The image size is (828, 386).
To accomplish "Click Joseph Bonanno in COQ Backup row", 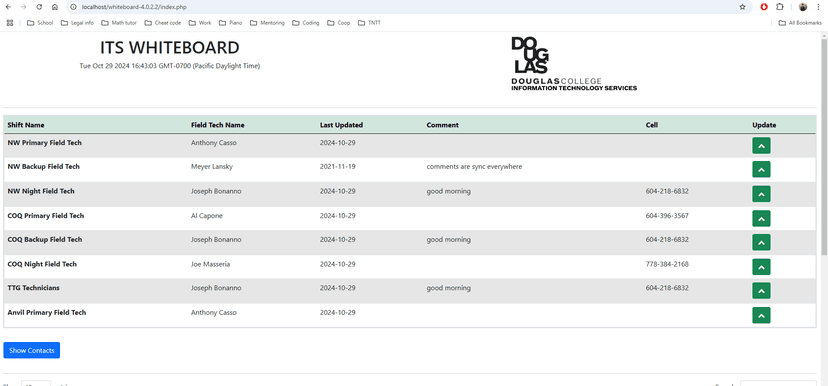I will tap(216, 240).
